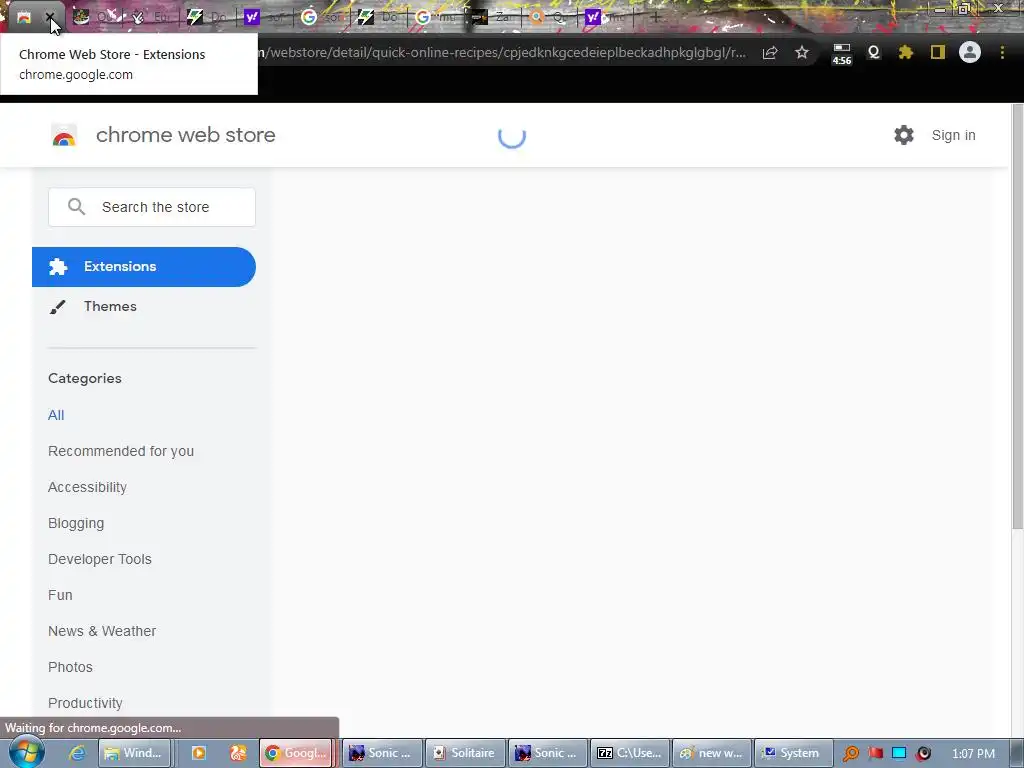
Task: Choose the Blogging category
Action: pos(76,523)
